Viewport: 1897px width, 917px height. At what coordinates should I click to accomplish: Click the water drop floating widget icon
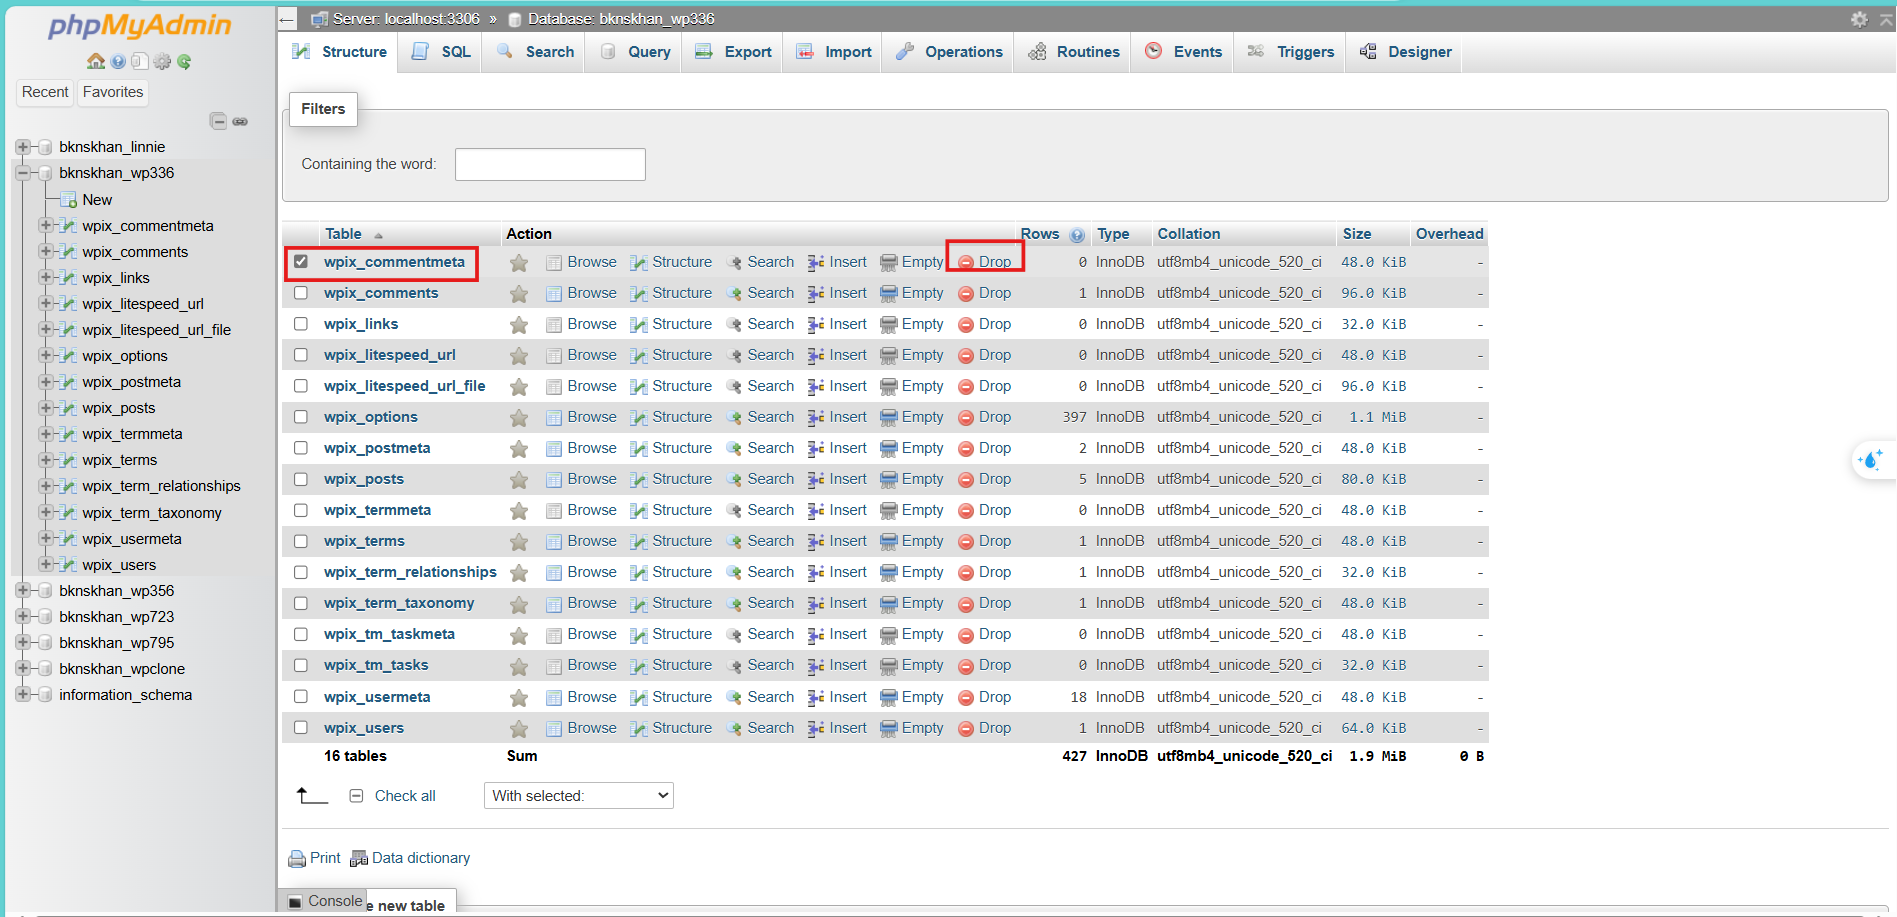[1870, 460]
